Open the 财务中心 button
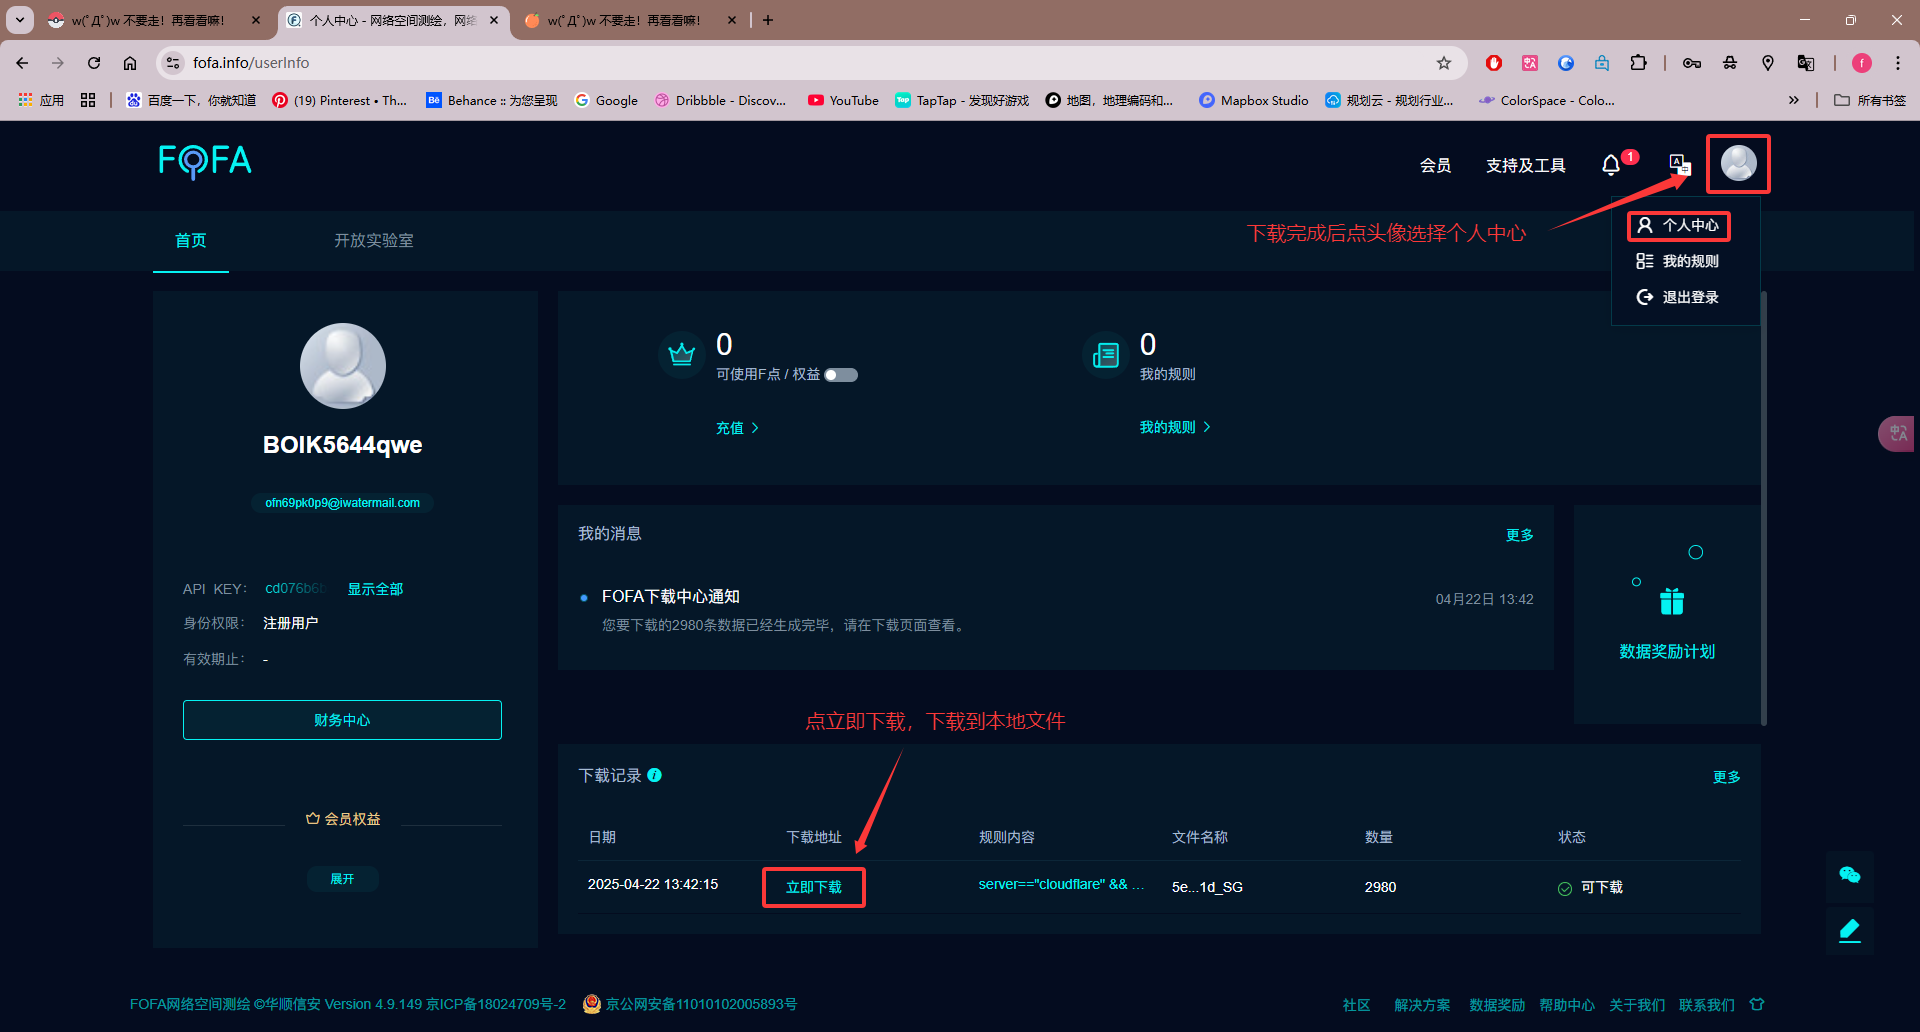Image resolution: width=1920 pixels, height=1032 pixels. coord(342,720)
